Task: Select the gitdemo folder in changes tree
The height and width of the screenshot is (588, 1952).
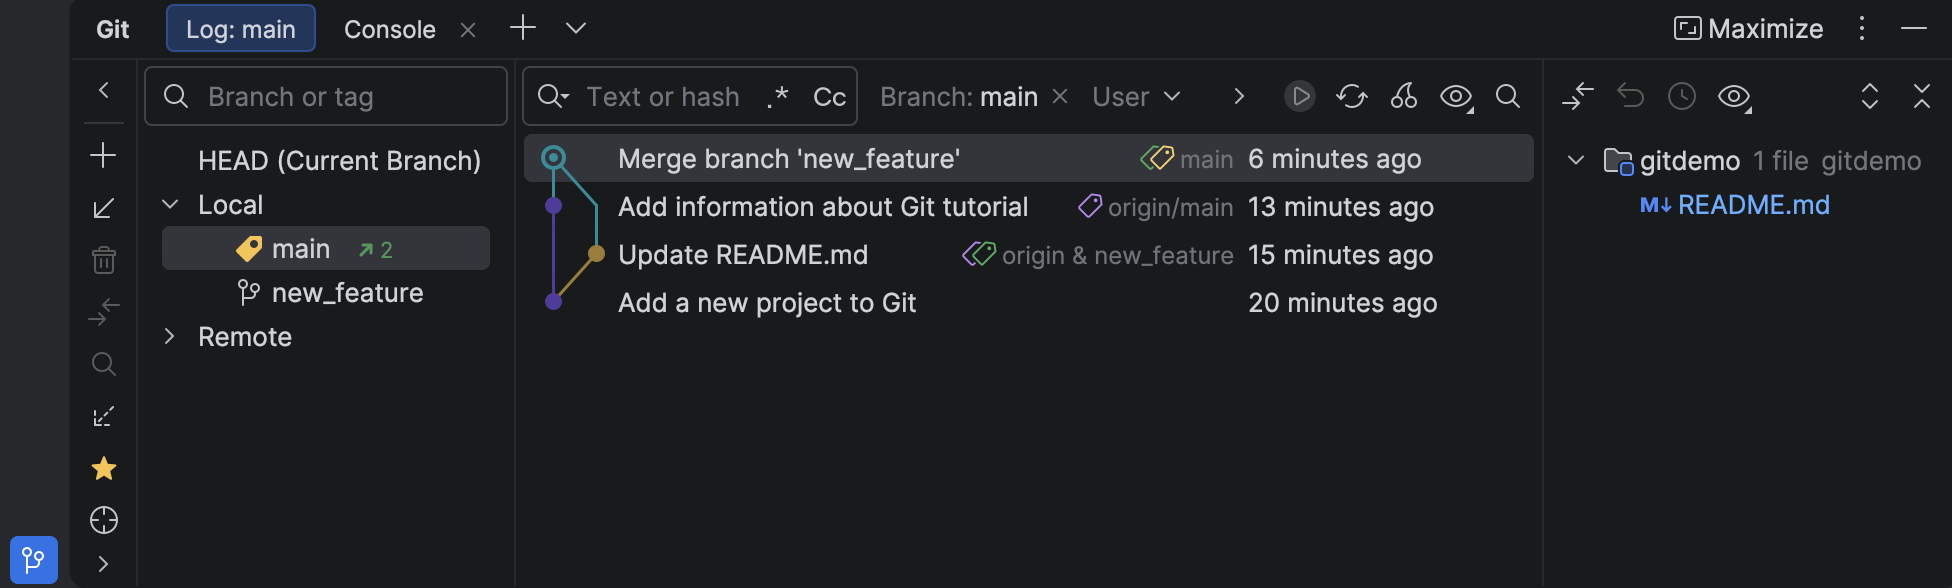Action: [1690, 161]
